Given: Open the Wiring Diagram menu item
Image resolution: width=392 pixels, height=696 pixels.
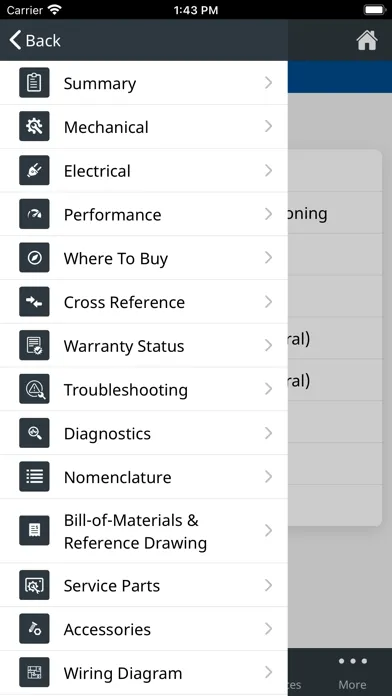Looking at the screenshot, I should coord(144,673).
